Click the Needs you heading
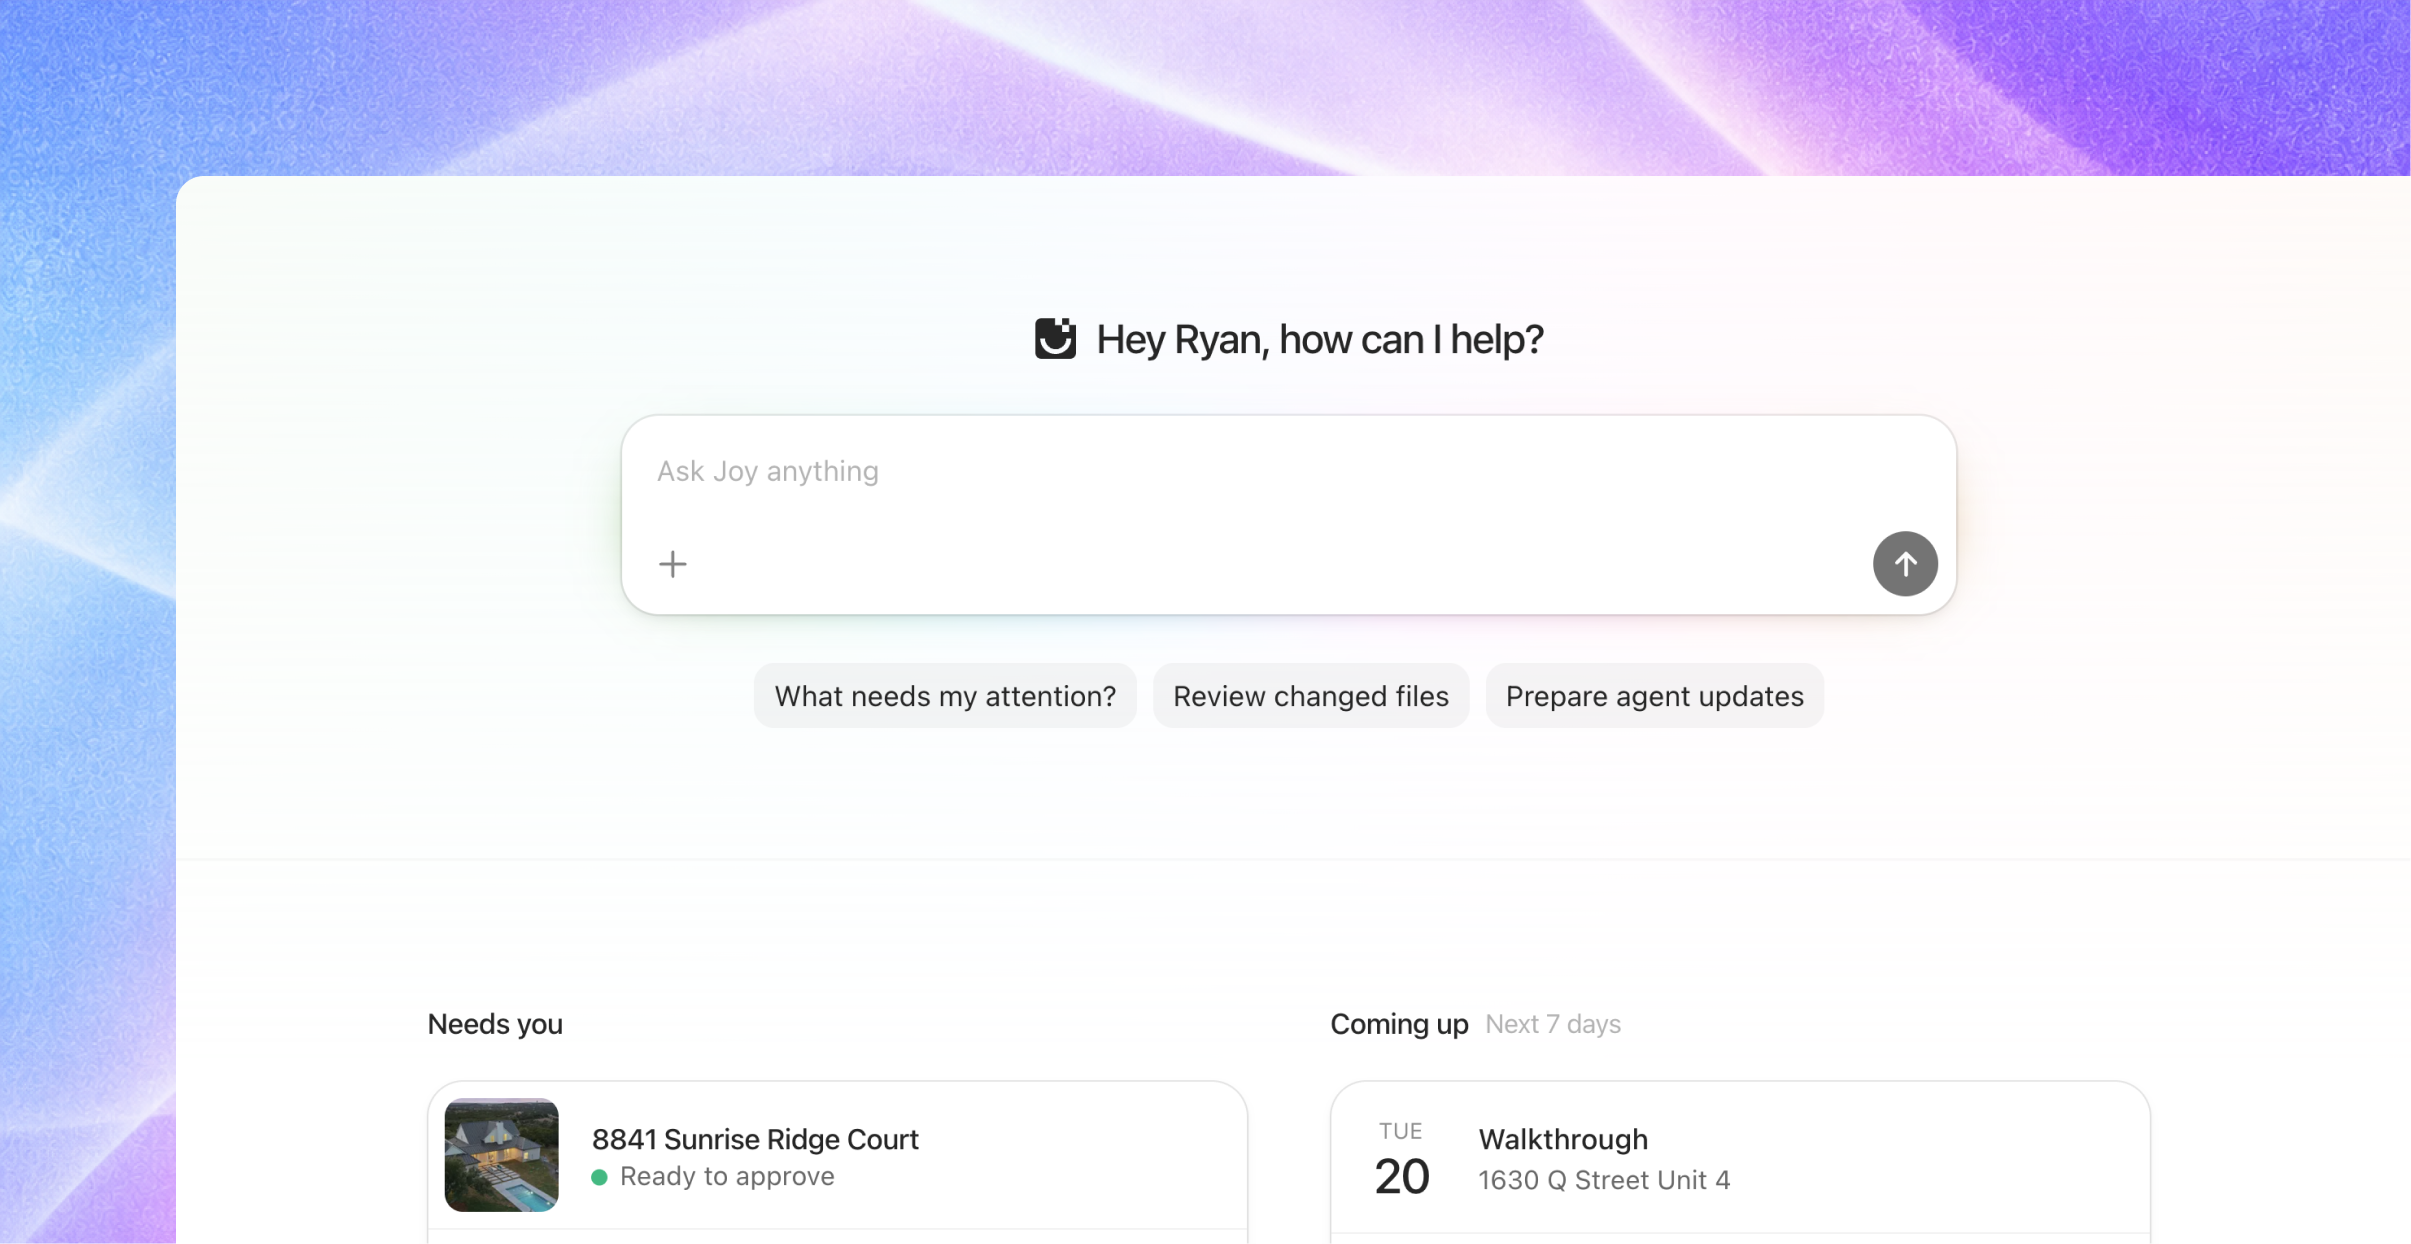This screenshot has width=2411, height=1244. click(495, 1024)
